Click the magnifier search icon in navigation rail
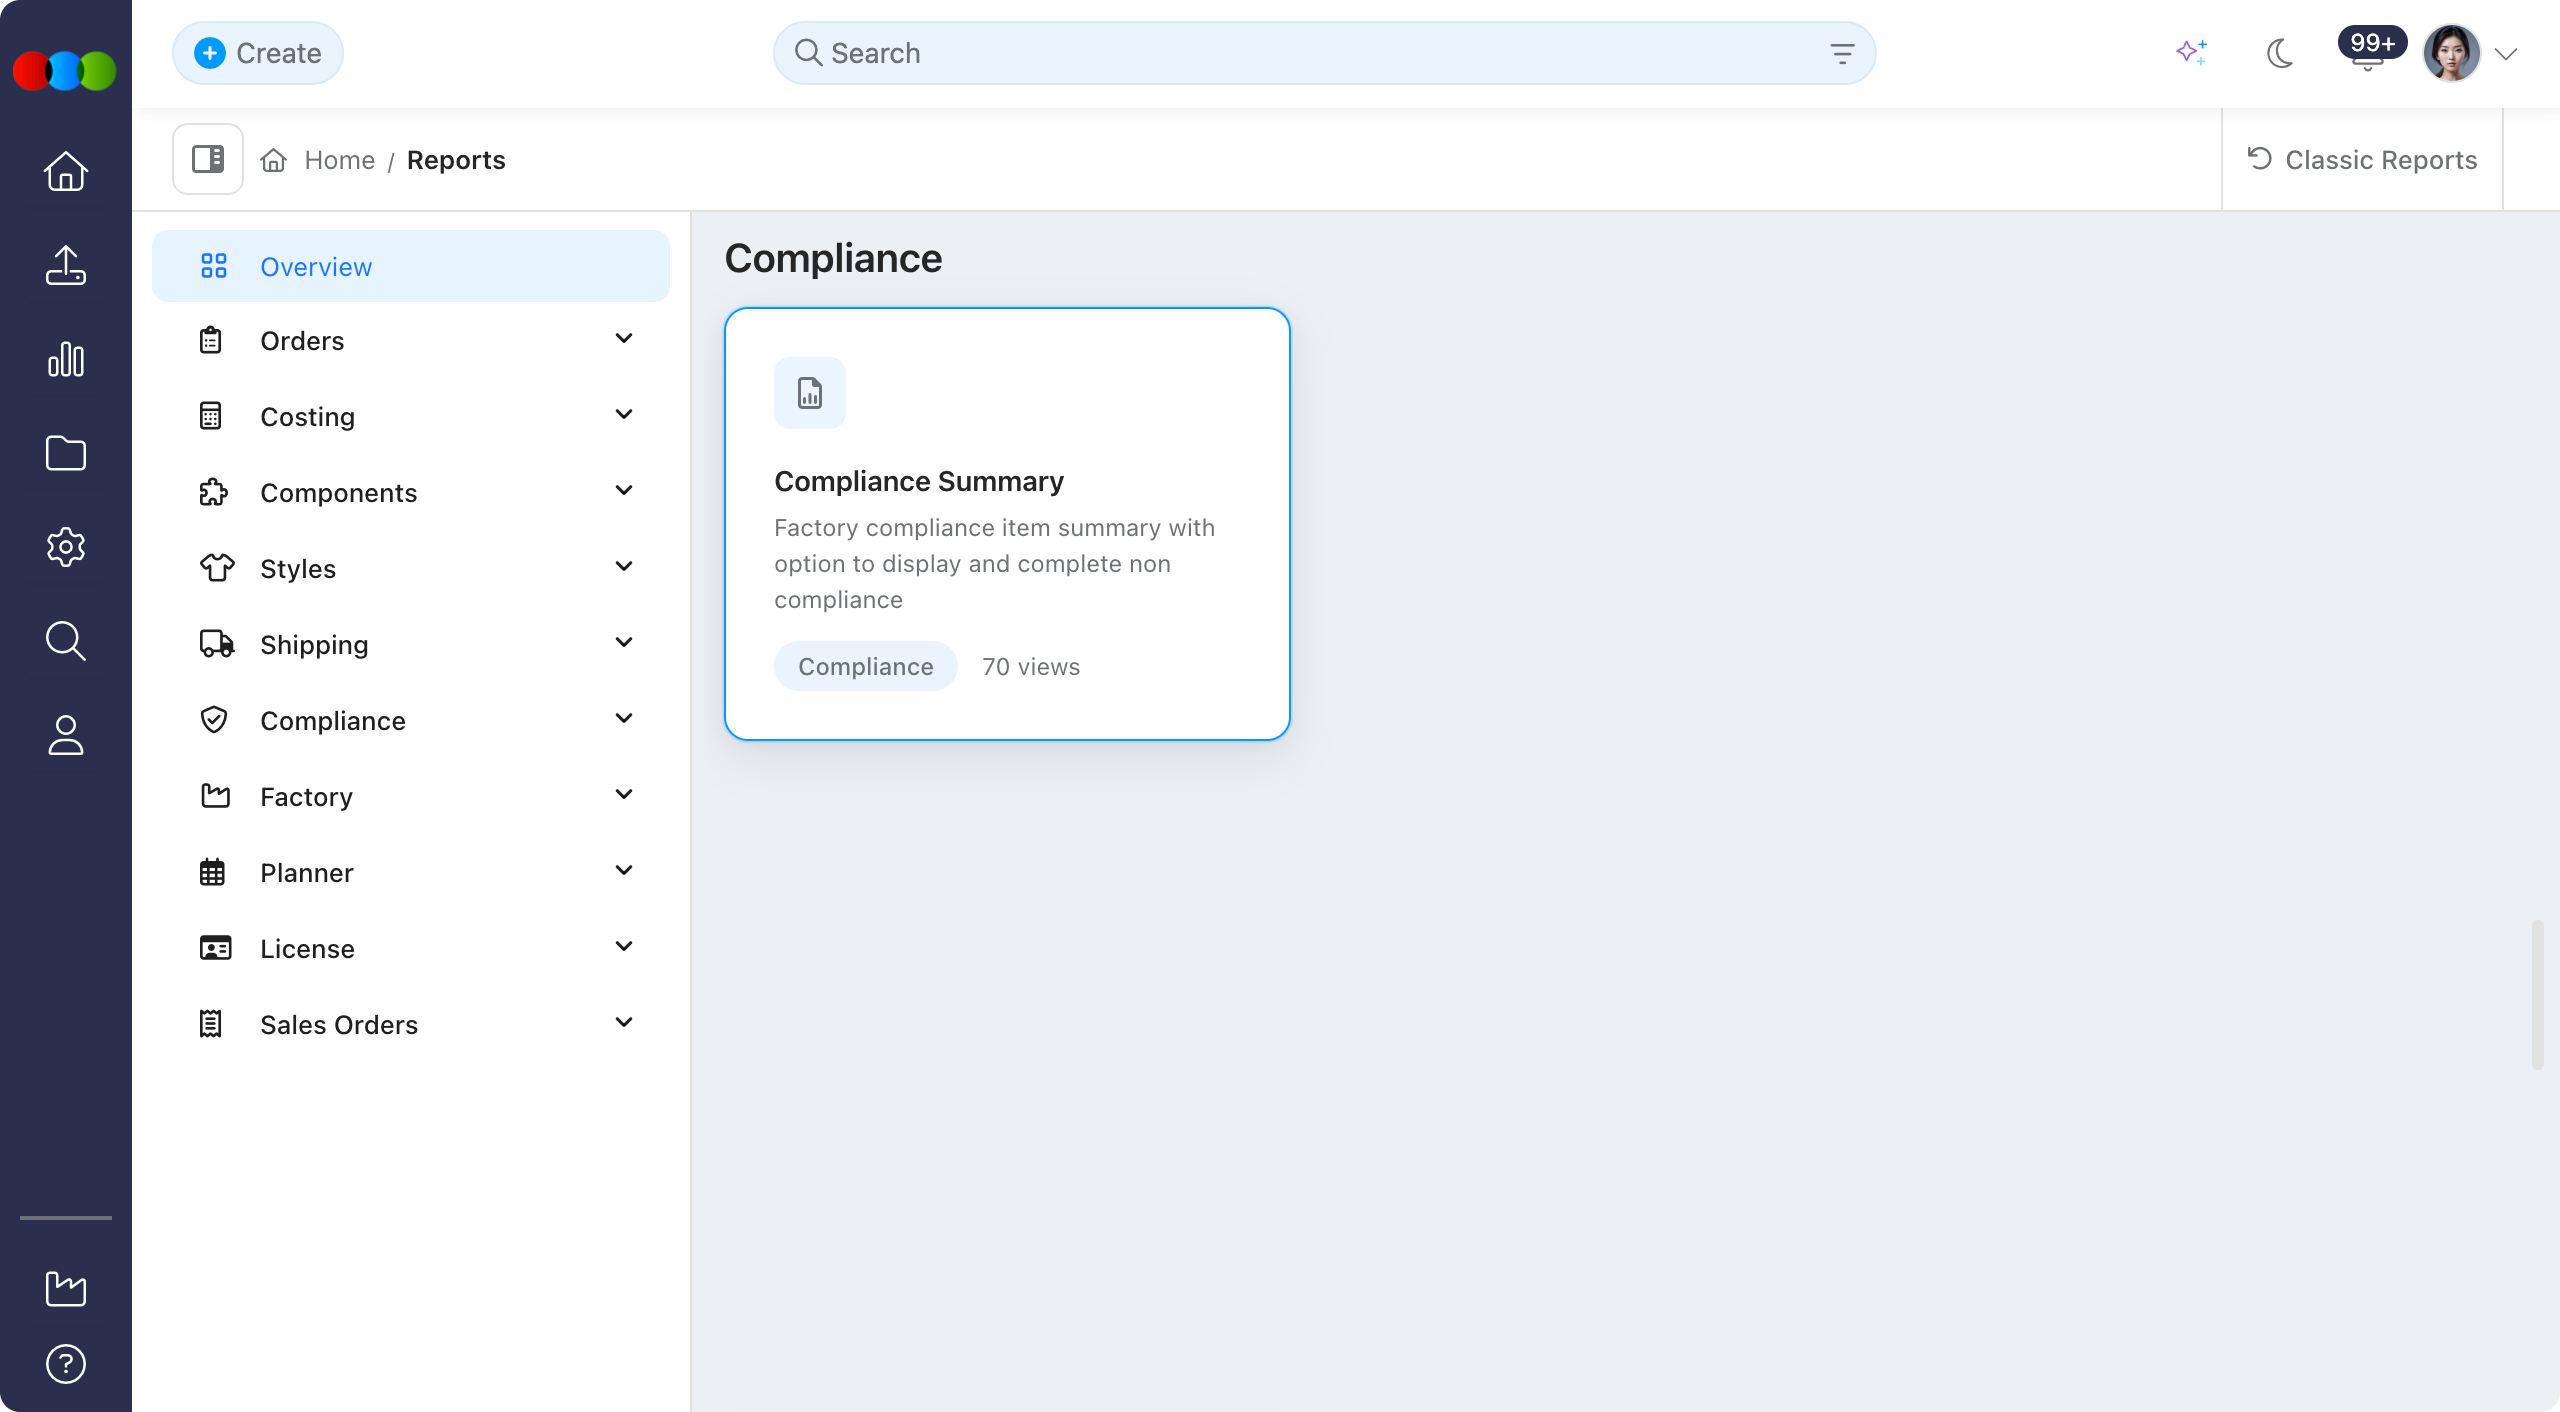This screenshot has width=2560, height=1412. [66, 641]
